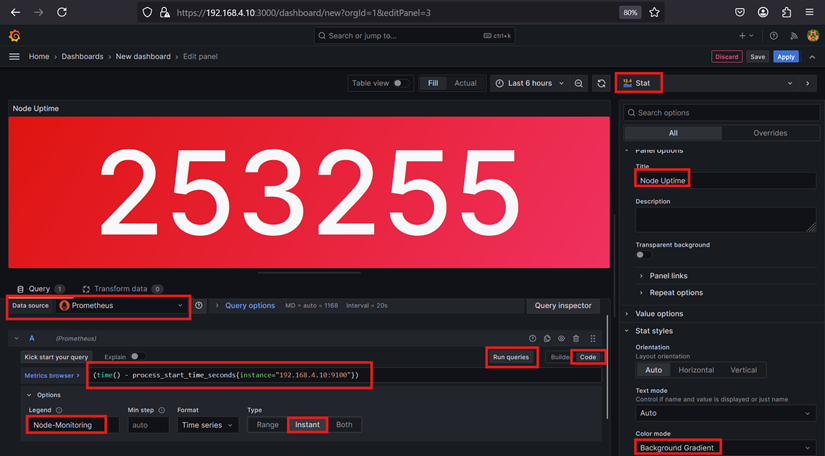Switch query editor to Code mode
The width and height of the screenshot is (825, 456).
click(588, 357)
